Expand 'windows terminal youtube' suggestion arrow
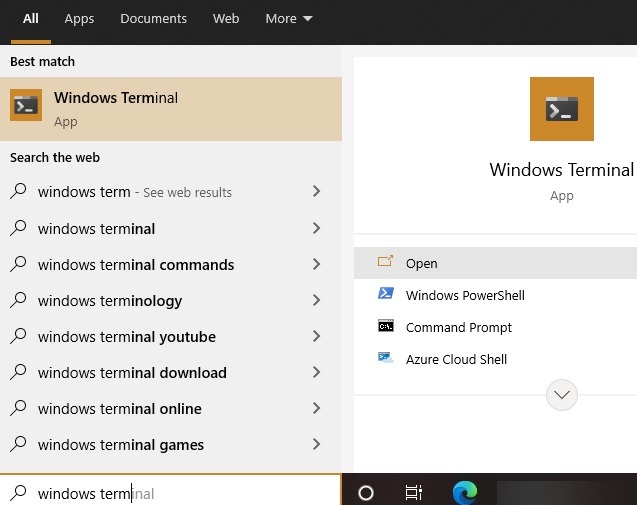This screenshot has height=505, width=637. pos(316,336)
